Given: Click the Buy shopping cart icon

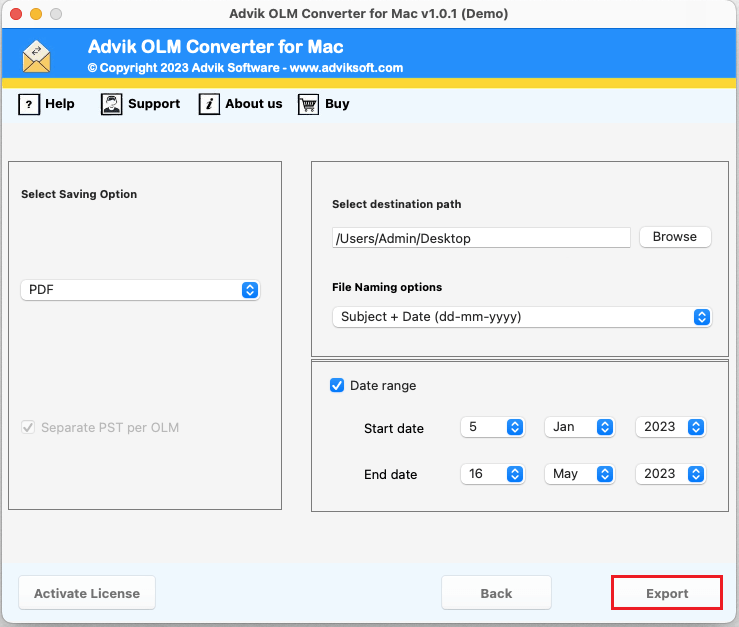Looking at the screenshot, I should click(308, 104).
